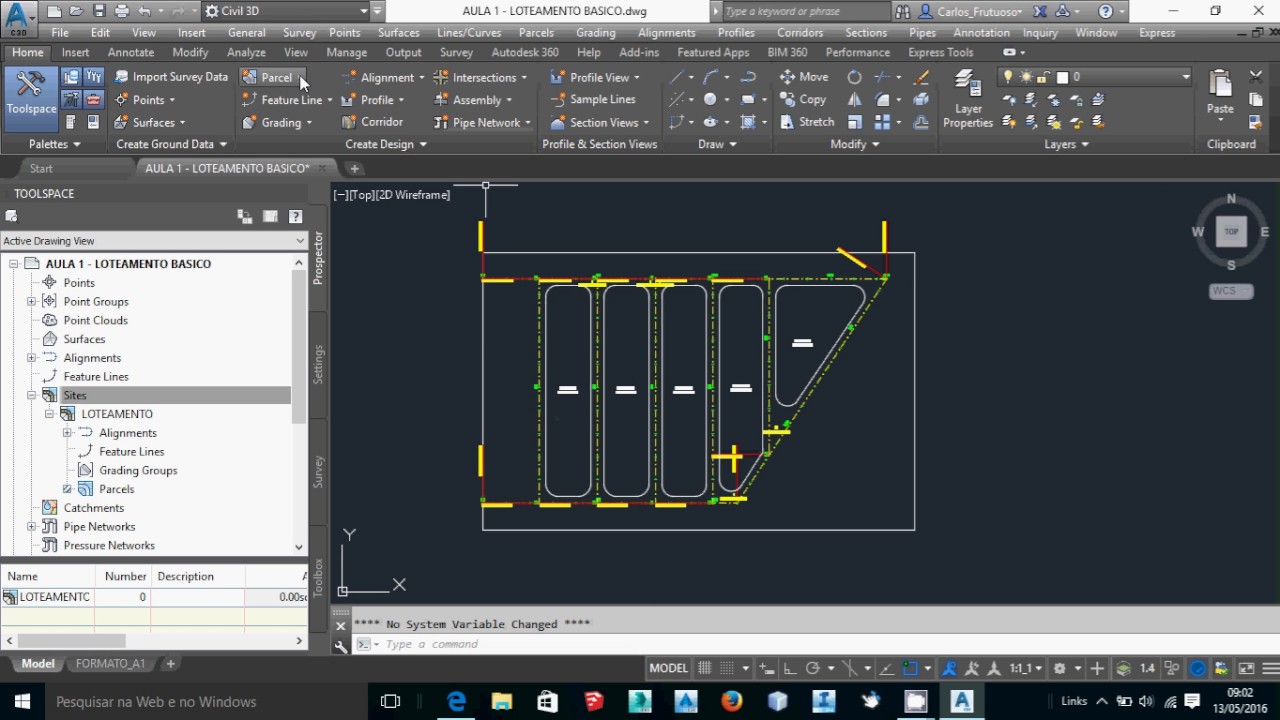This screenshot has width=1280, height=720.
Task: Toggle drawing grid display in status bar
Action: click(x=705, y=668)
